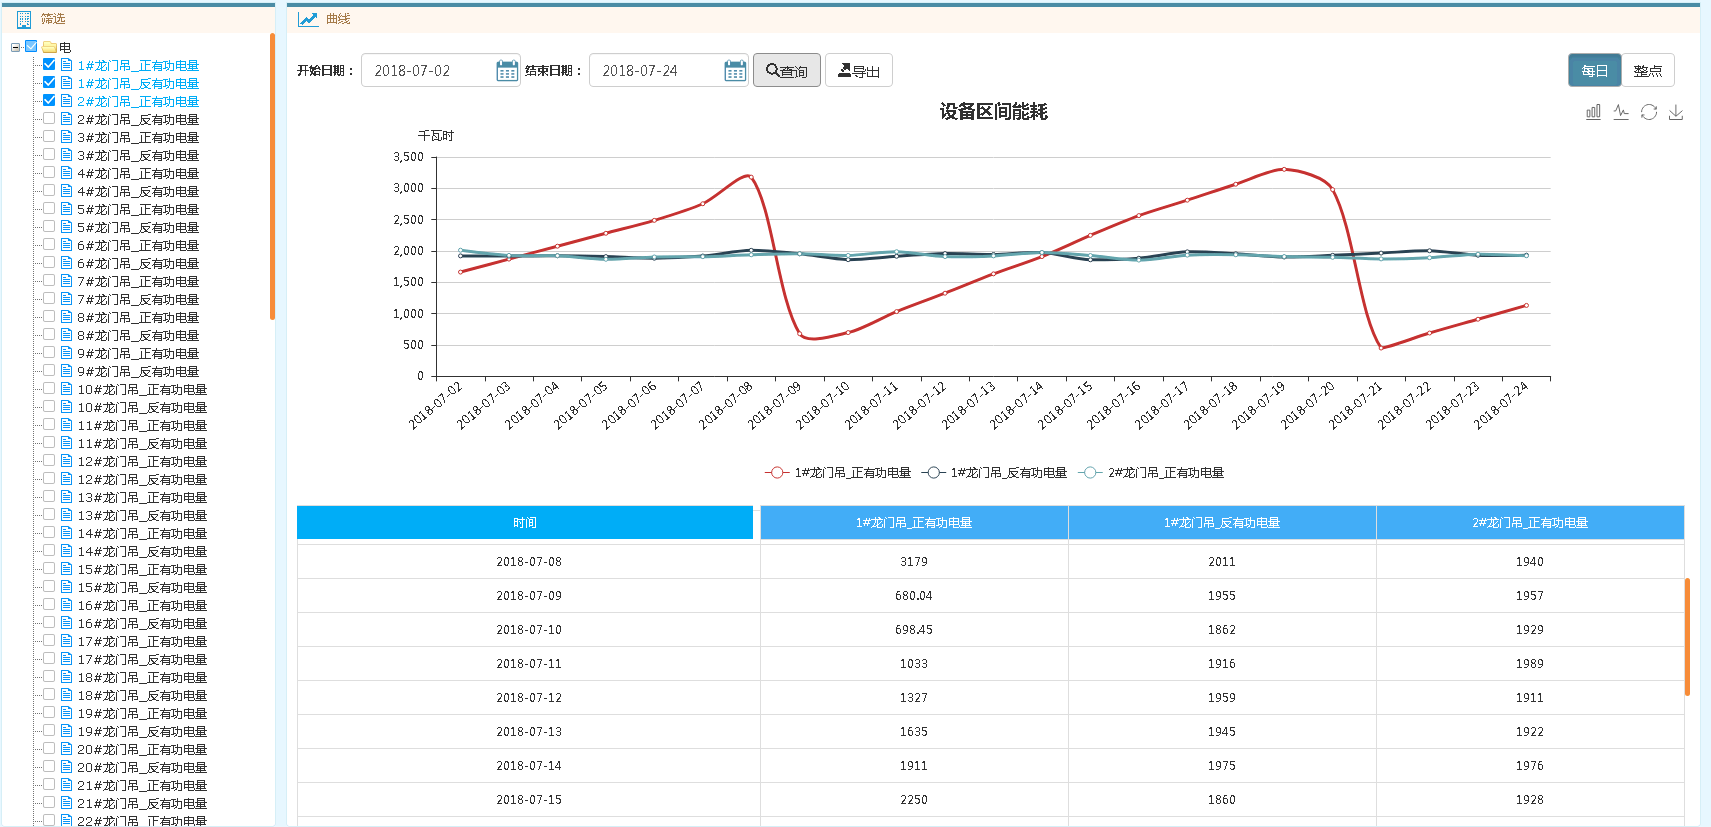This screenshot has height=827, width=1711.
Task: Toggle legend 2#龙门吊_正有功电量 series
Action: (1151, 472)
